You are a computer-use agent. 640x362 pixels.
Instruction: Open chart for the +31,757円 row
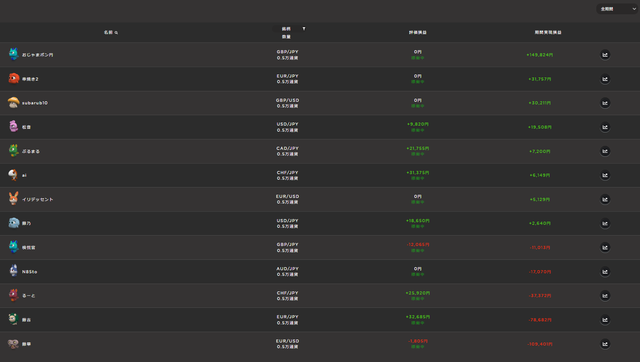(605, 79)
